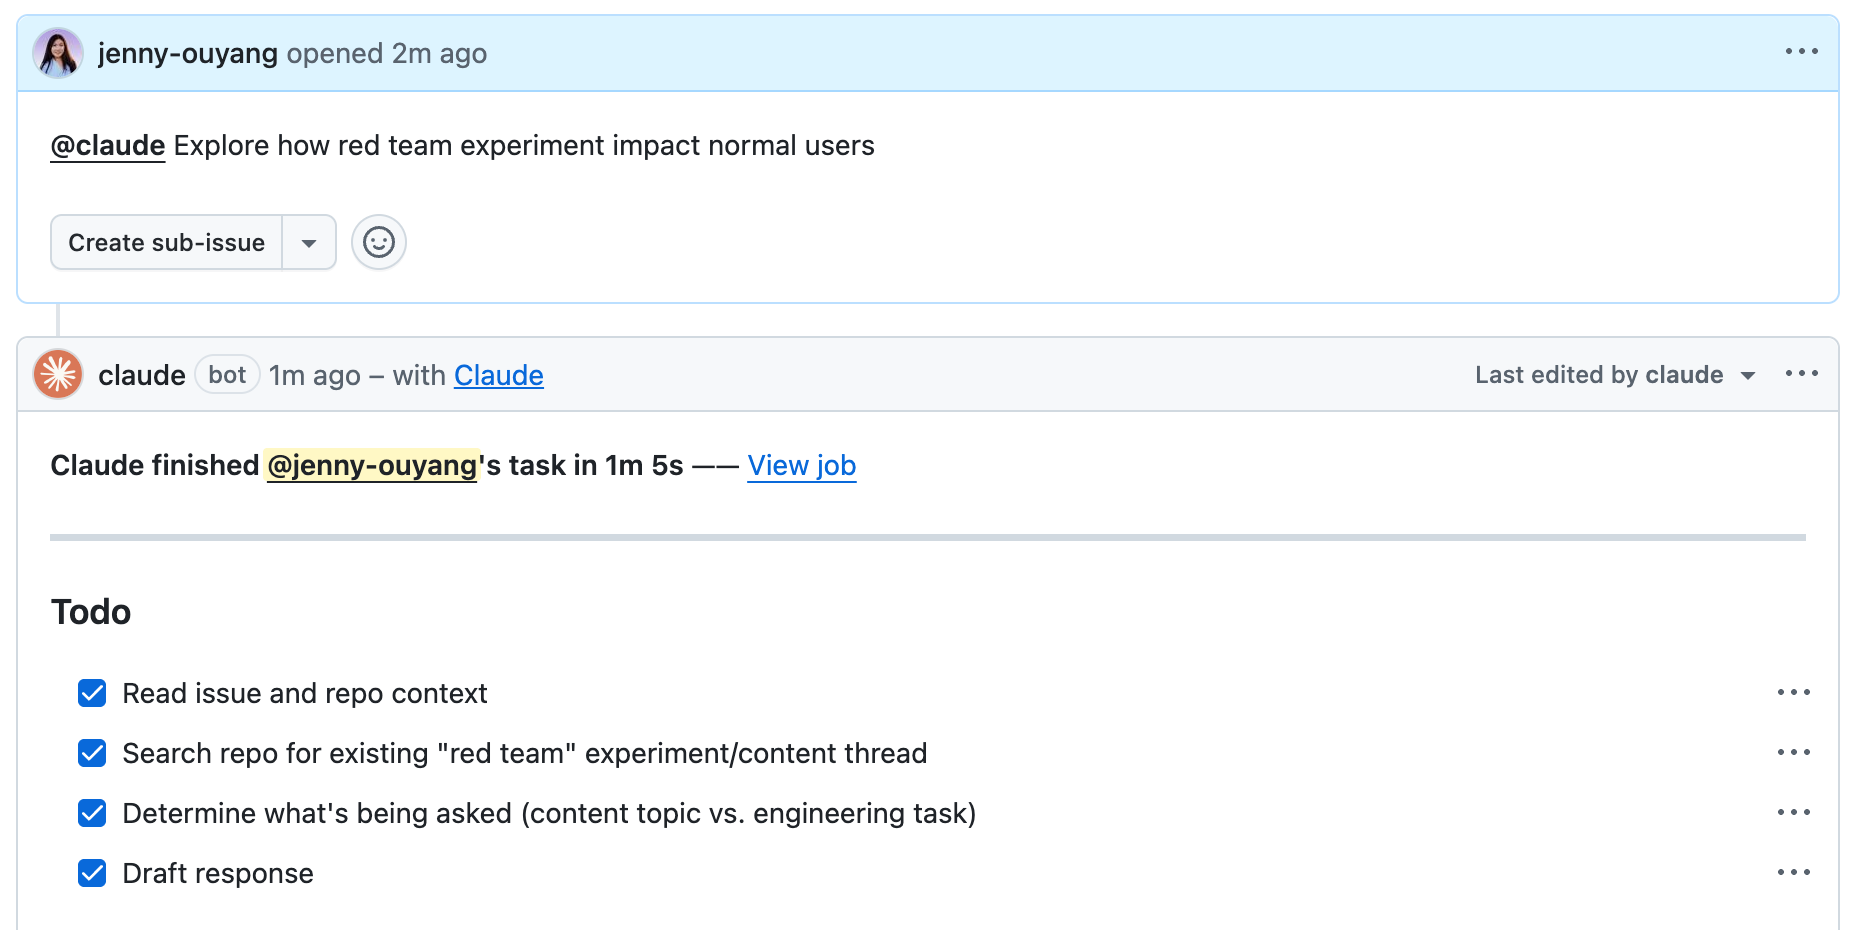
Task: Expand the Create sub-issue dropdown arrow
Action: pos(309,242)
